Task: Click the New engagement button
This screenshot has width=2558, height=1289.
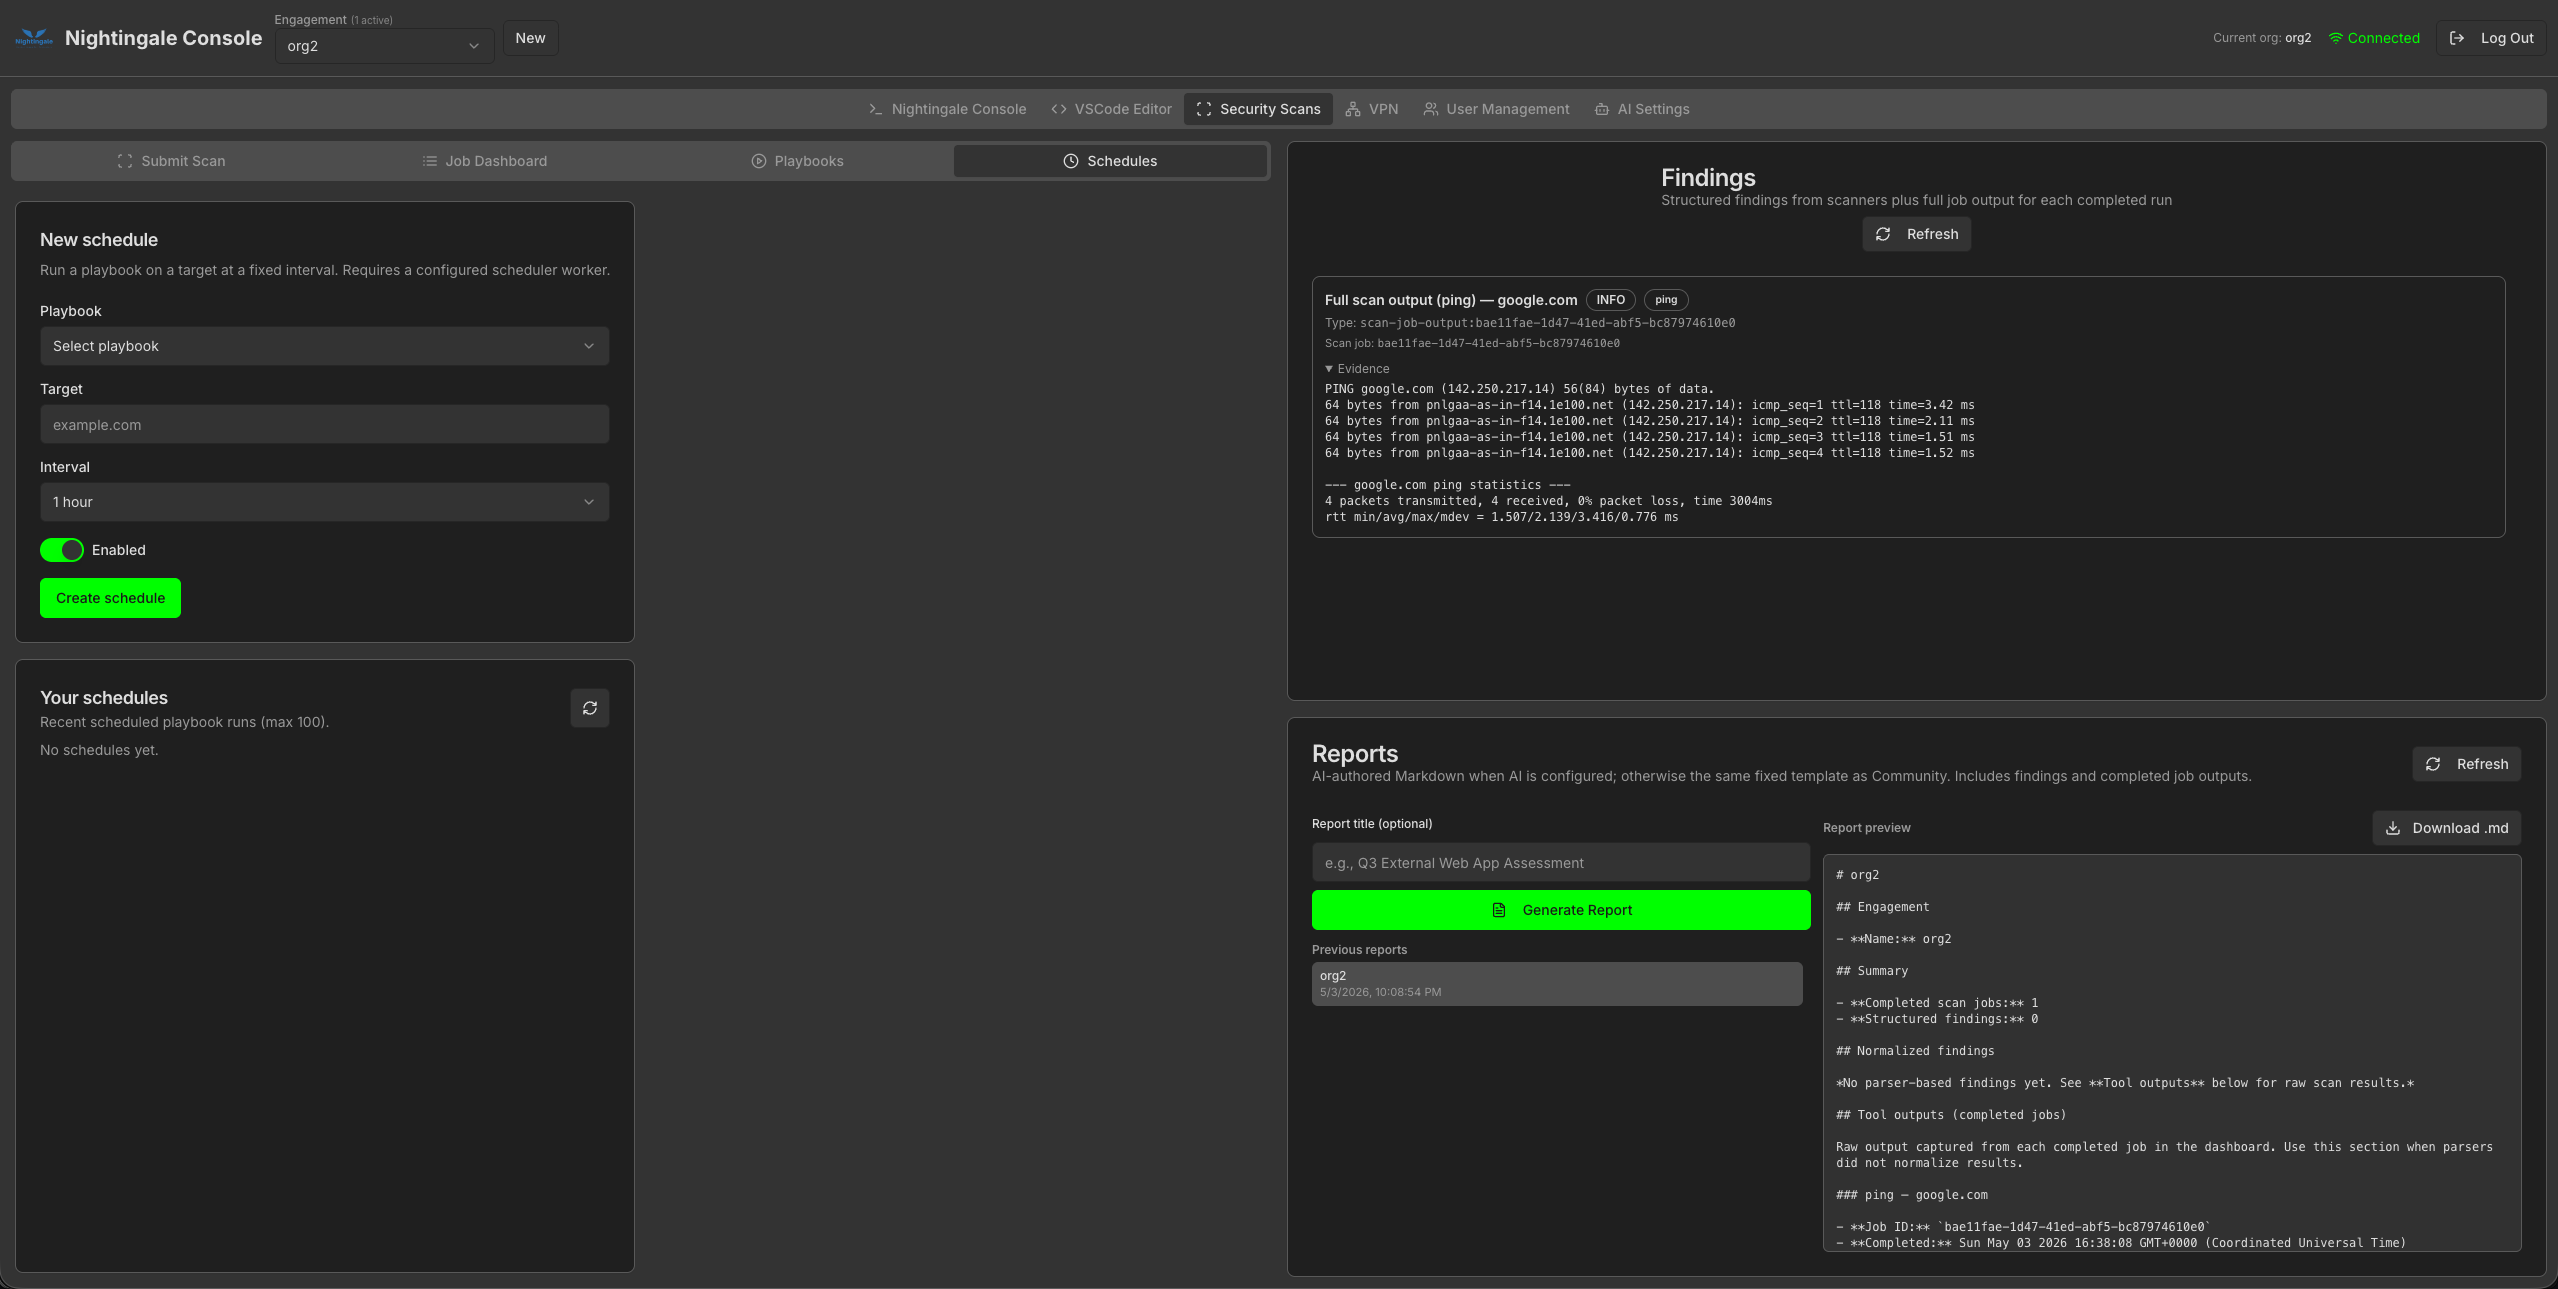Action: (530, 38)
